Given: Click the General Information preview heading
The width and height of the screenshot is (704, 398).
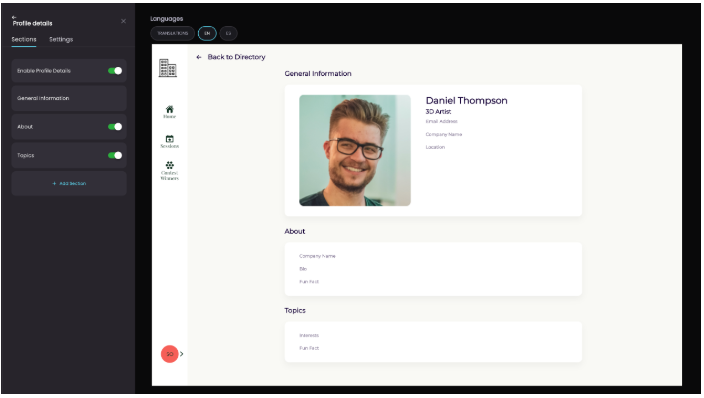Looking at the screenshot, I should point(318,74).
